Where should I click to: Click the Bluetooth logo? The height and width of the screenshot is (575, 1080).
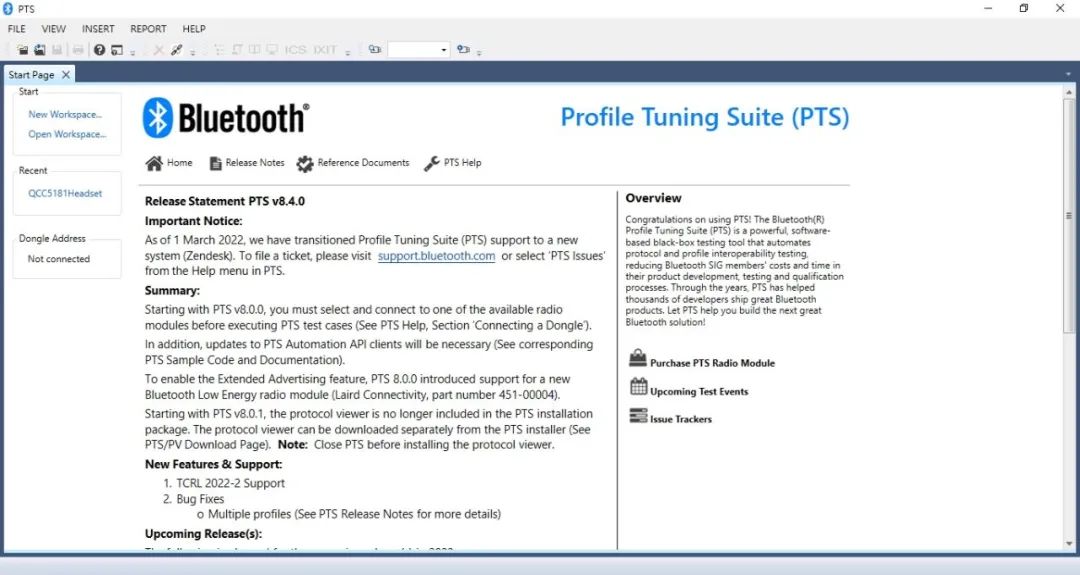226,118
